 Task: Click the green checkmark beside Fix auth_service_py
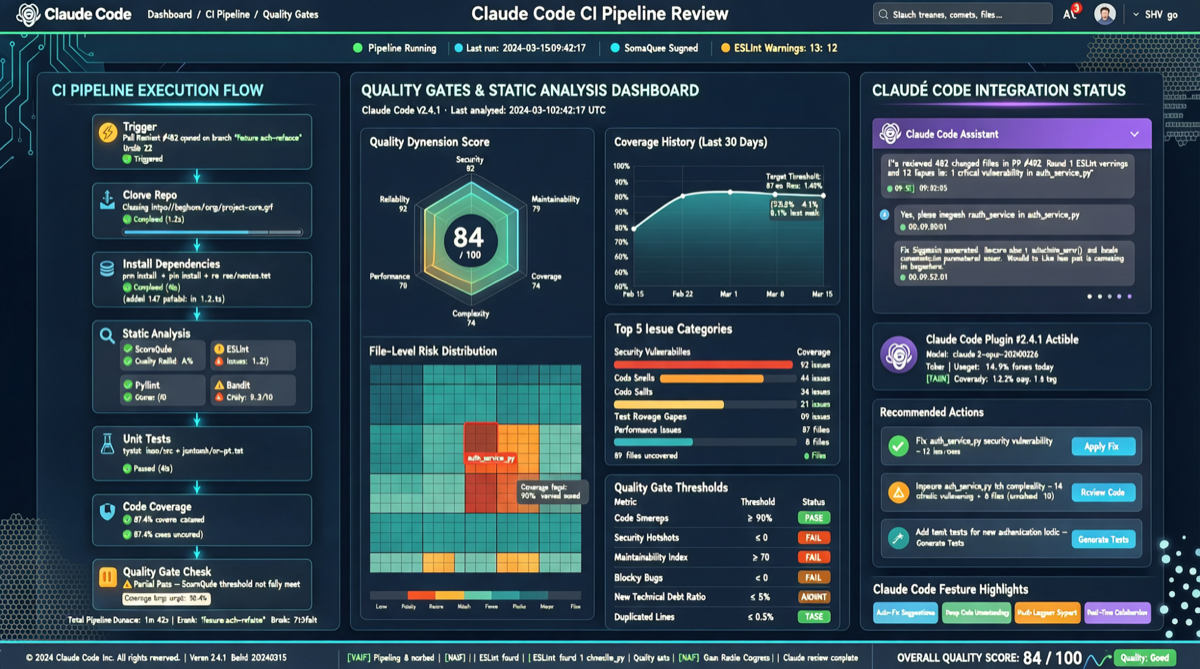click(898, 446)
